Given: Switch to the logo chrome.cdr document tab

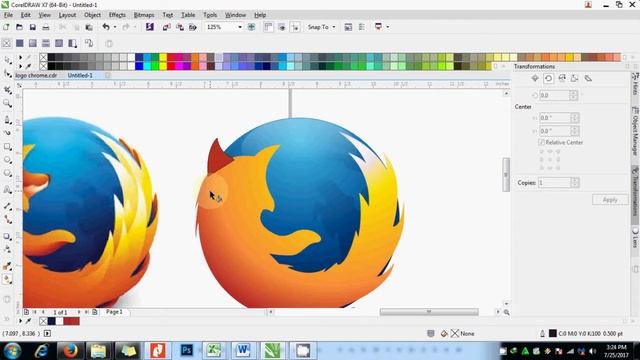Looking at the screenshot, I should (x=36, y=76).
